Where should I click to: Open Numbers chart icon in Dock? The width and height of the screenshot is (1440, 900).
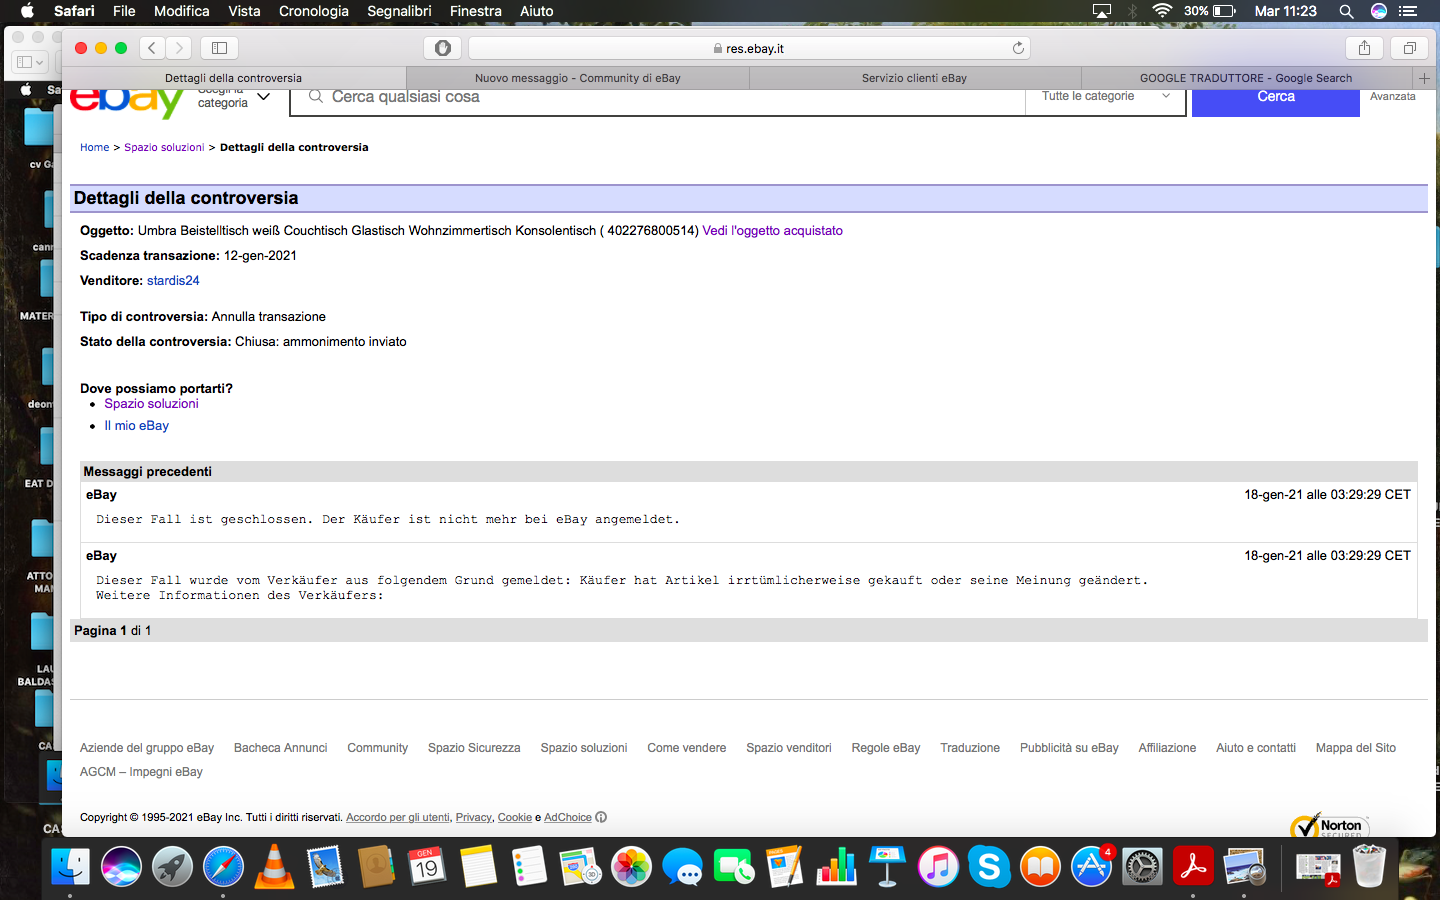pyautogui.click(x=836, y=866)
